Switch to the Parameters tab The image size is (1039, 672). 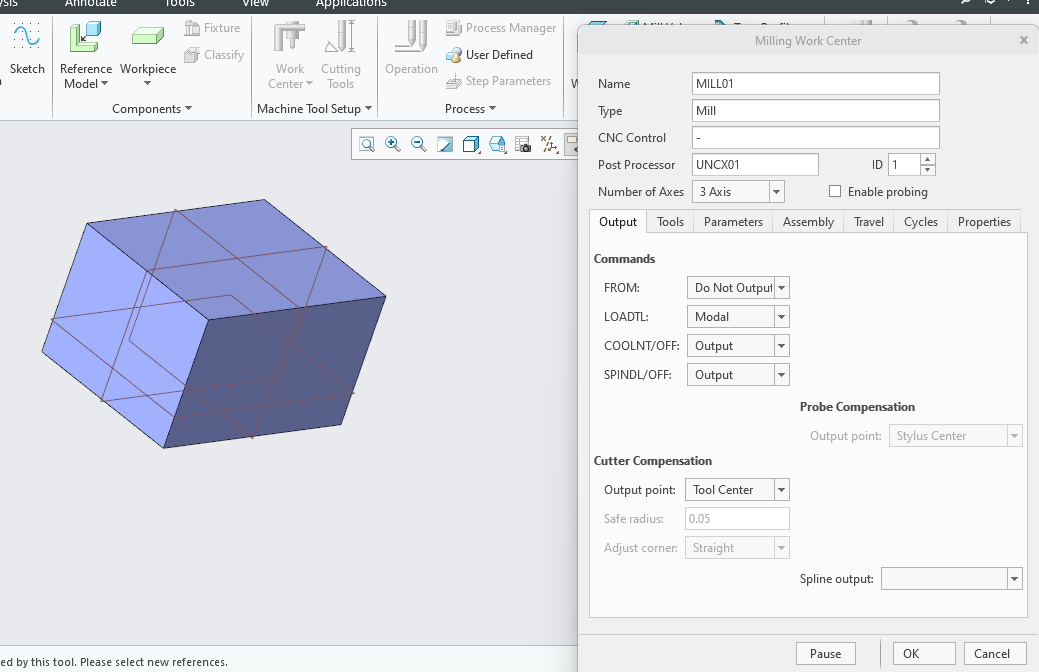point(733,222)
